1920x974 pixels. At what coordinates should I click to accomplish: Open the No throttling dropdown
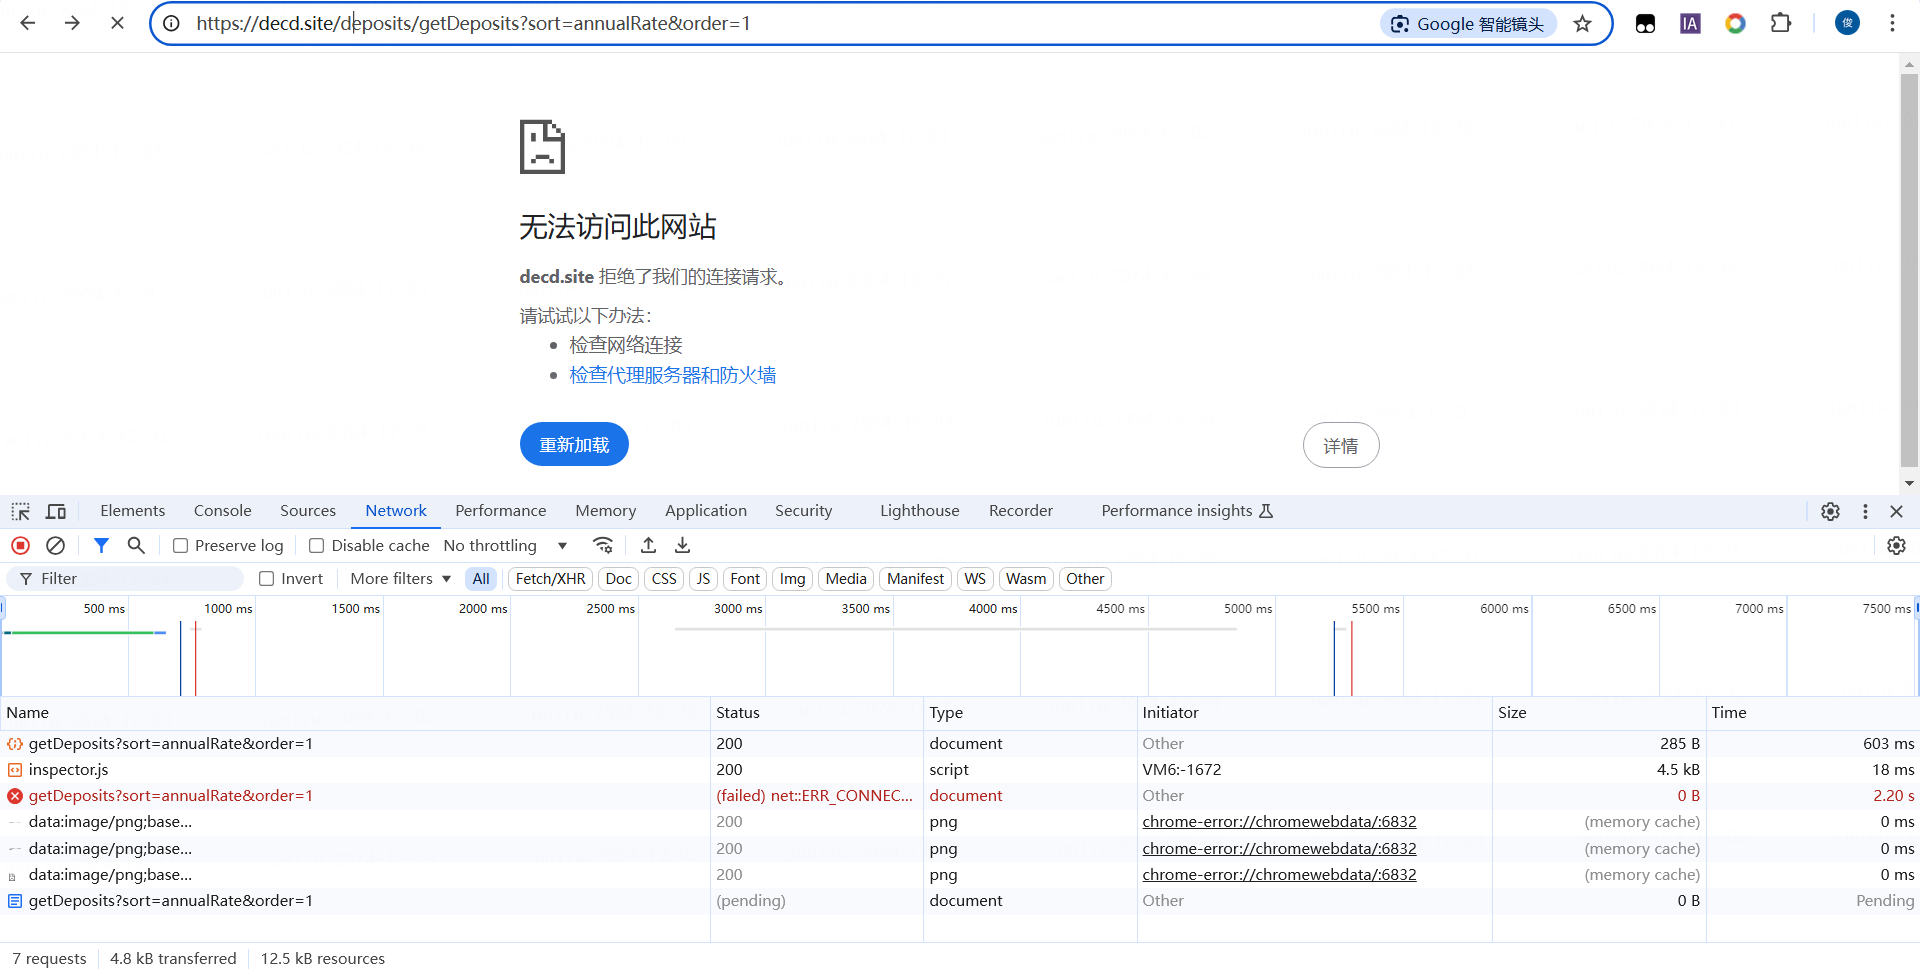(x=506, y=546)
